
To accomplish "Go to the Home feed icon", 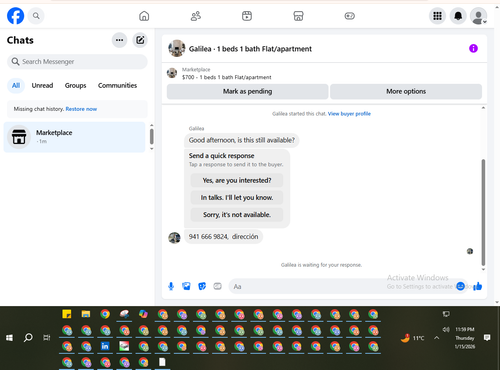I will pos(144,16).
